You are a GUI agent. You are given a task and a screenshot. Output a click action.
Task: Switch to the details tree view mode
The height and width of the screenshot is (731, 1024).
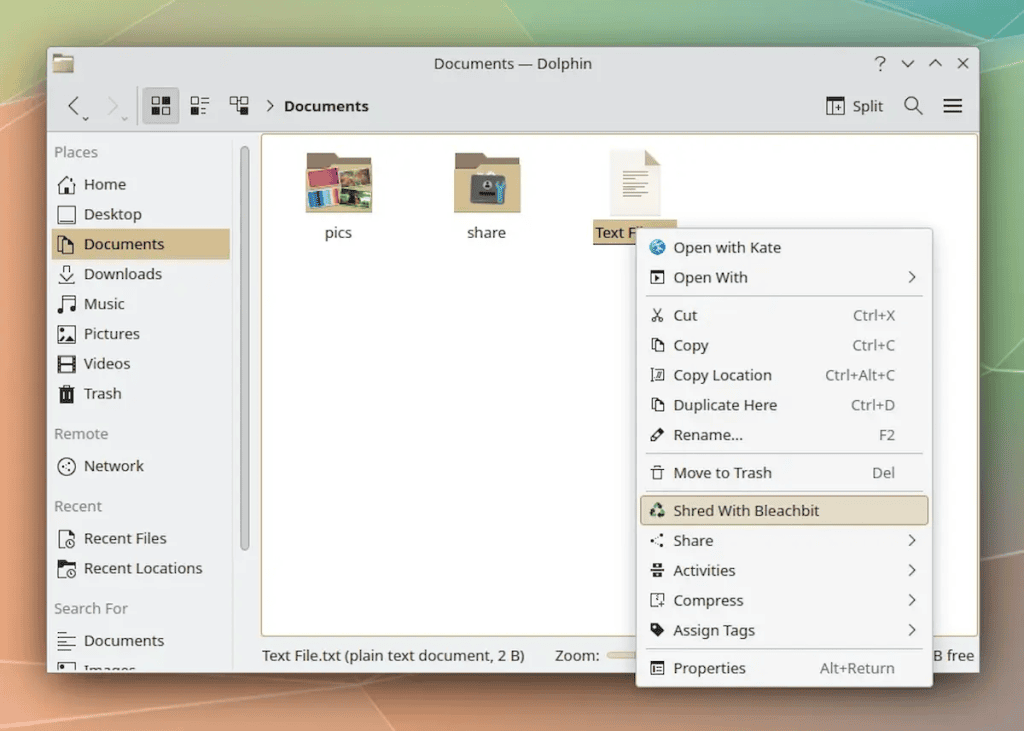click(x=238, y=105)
